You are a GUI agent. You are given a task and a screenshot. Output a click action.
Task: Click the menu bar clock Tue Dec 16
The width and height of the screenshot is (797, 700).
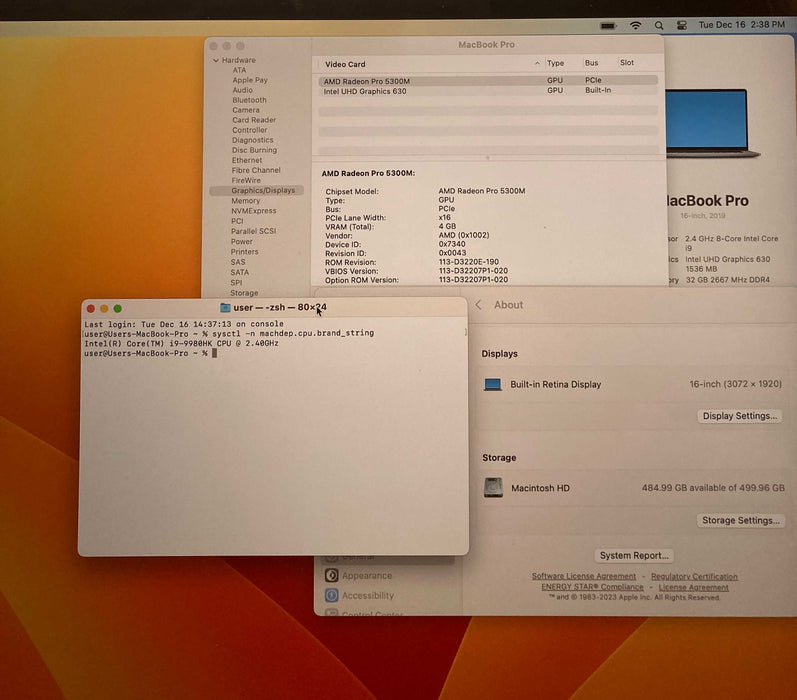tap(742, 25)
